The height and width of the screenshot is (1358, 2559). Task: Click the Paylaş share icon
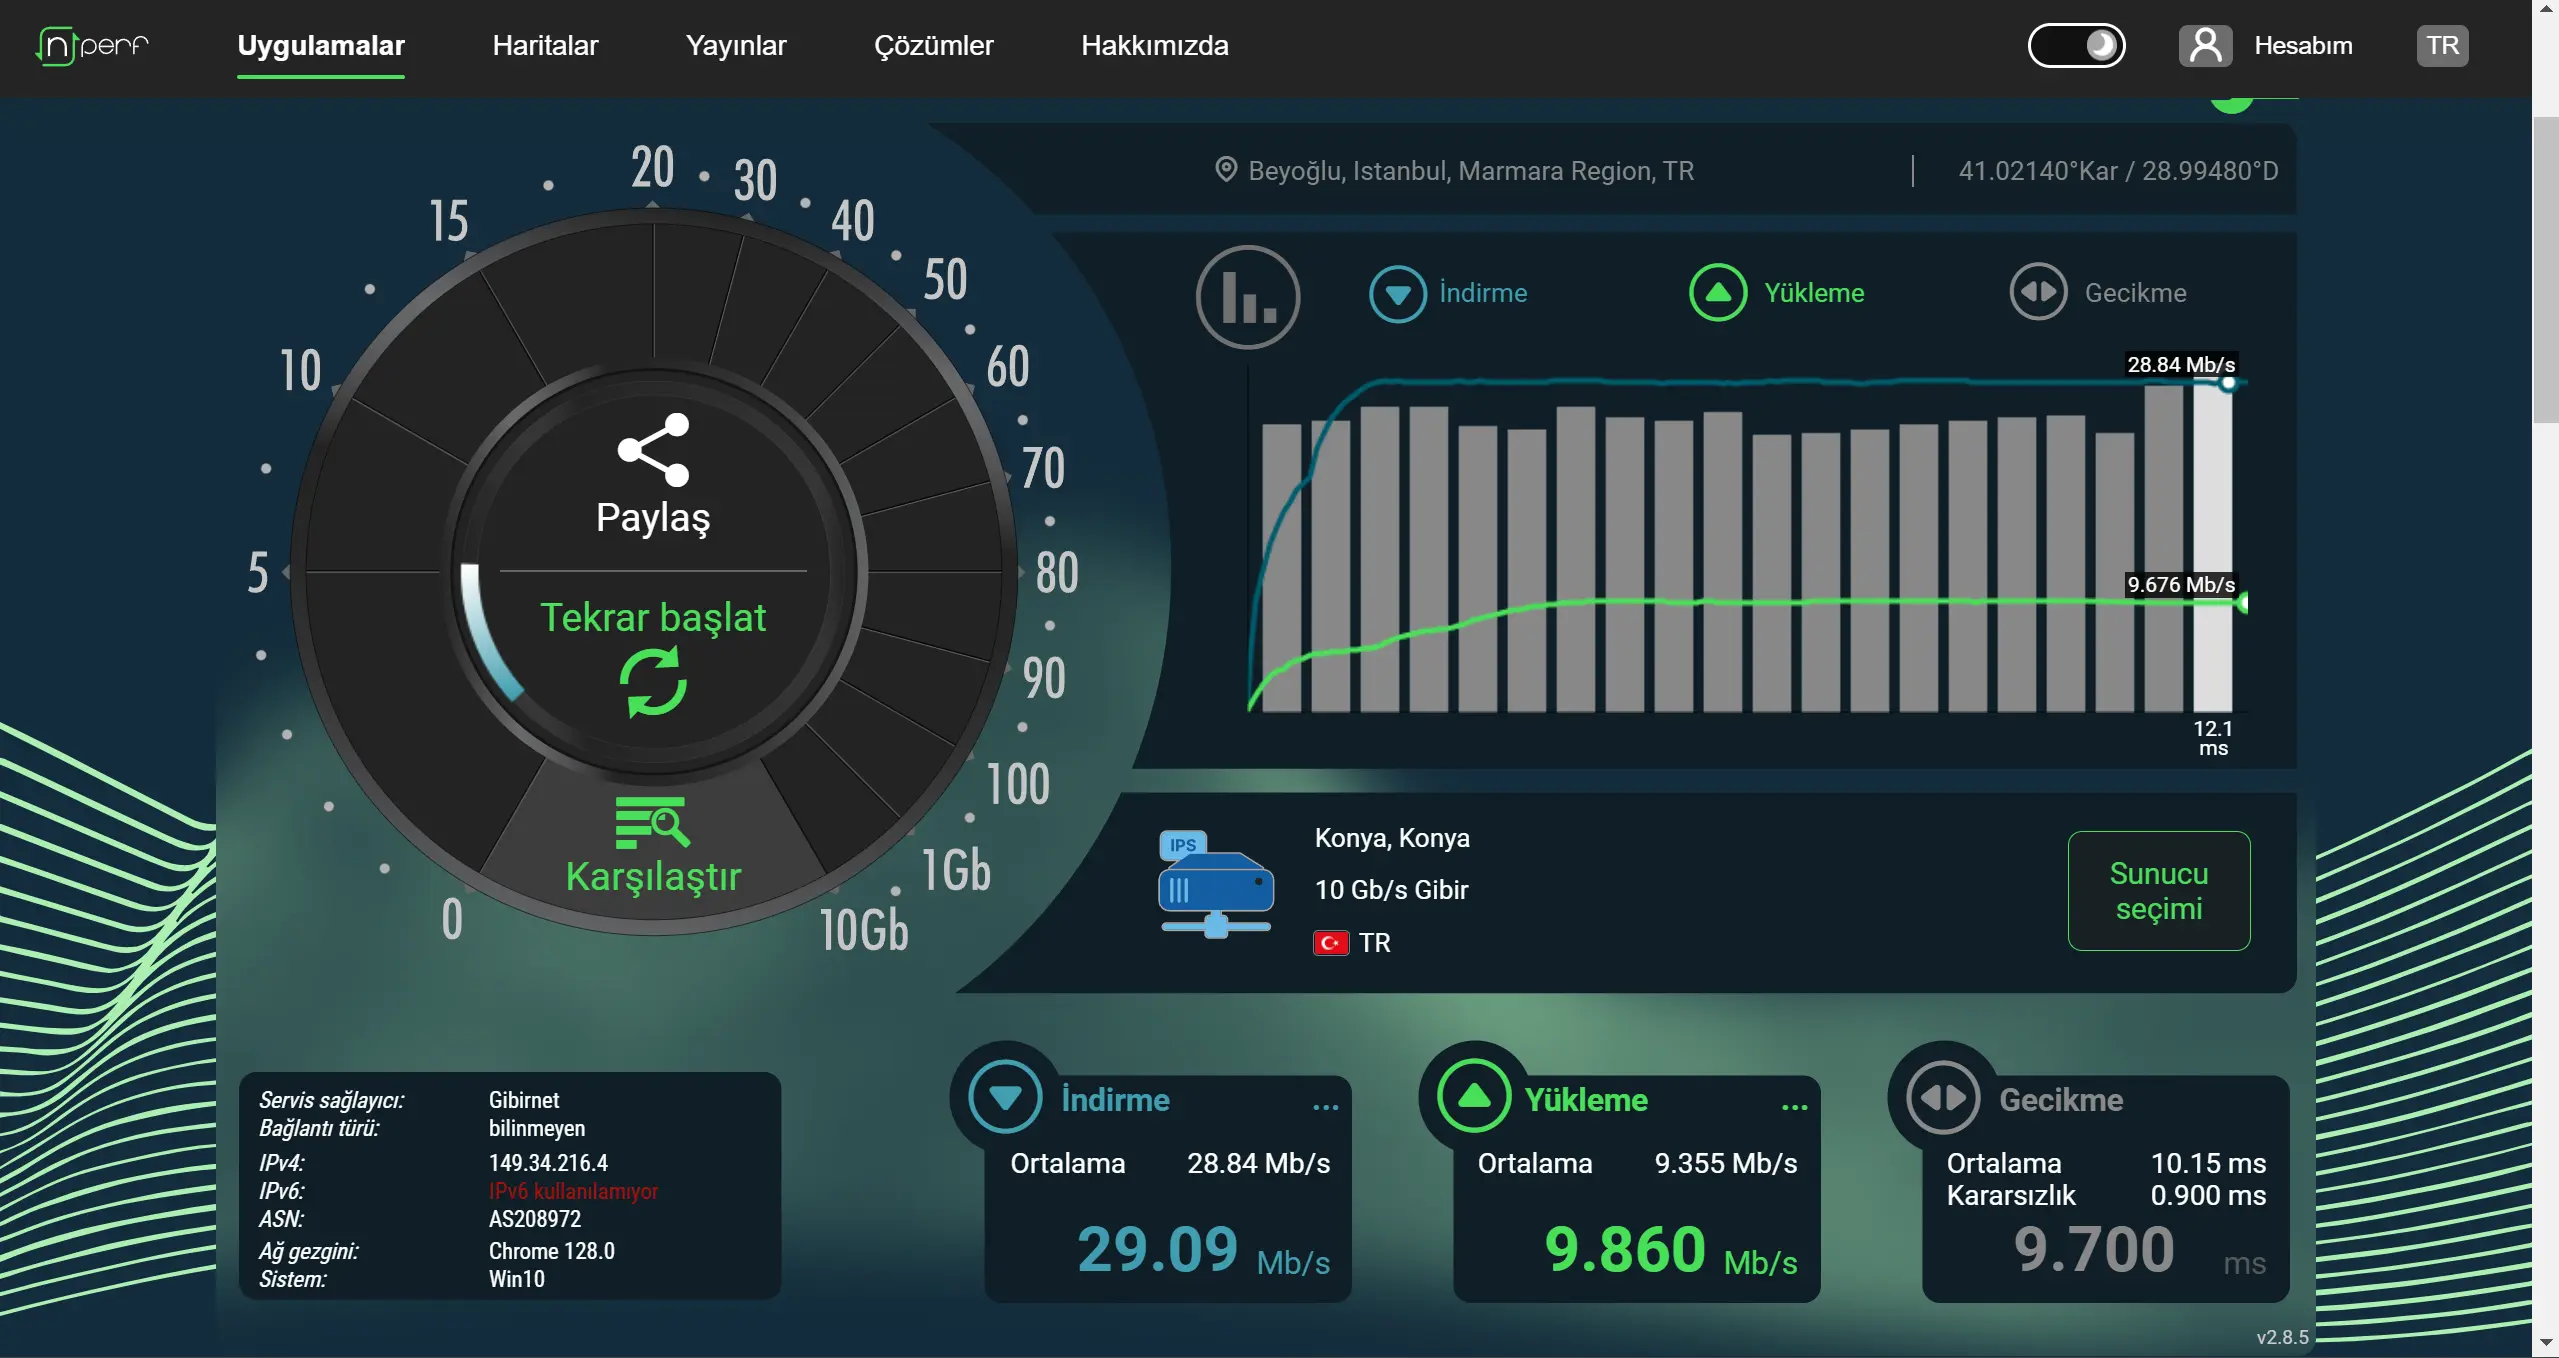click(x=654, y=450)
